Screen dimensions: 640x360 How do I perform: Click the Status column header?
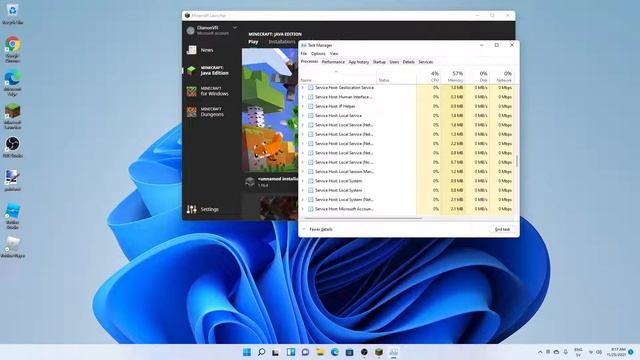[396, 76]
